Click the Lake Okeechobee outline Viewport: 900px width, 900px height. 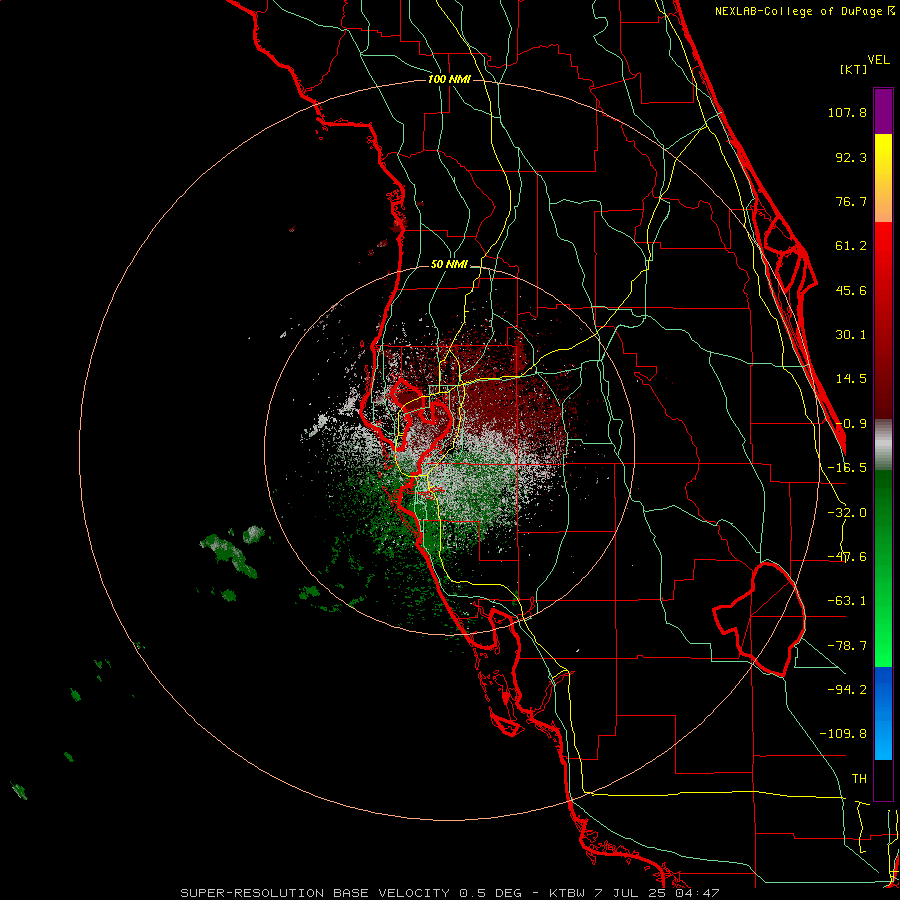tap(759, 619)
